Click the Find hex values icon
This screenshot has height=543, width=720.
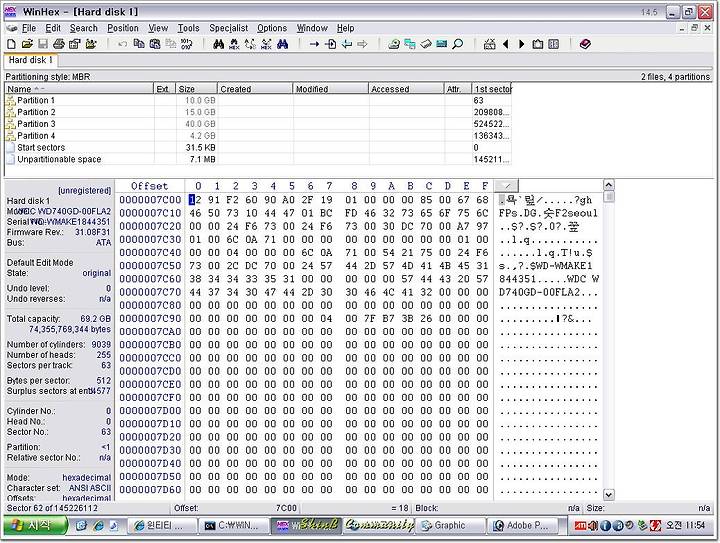234,44
